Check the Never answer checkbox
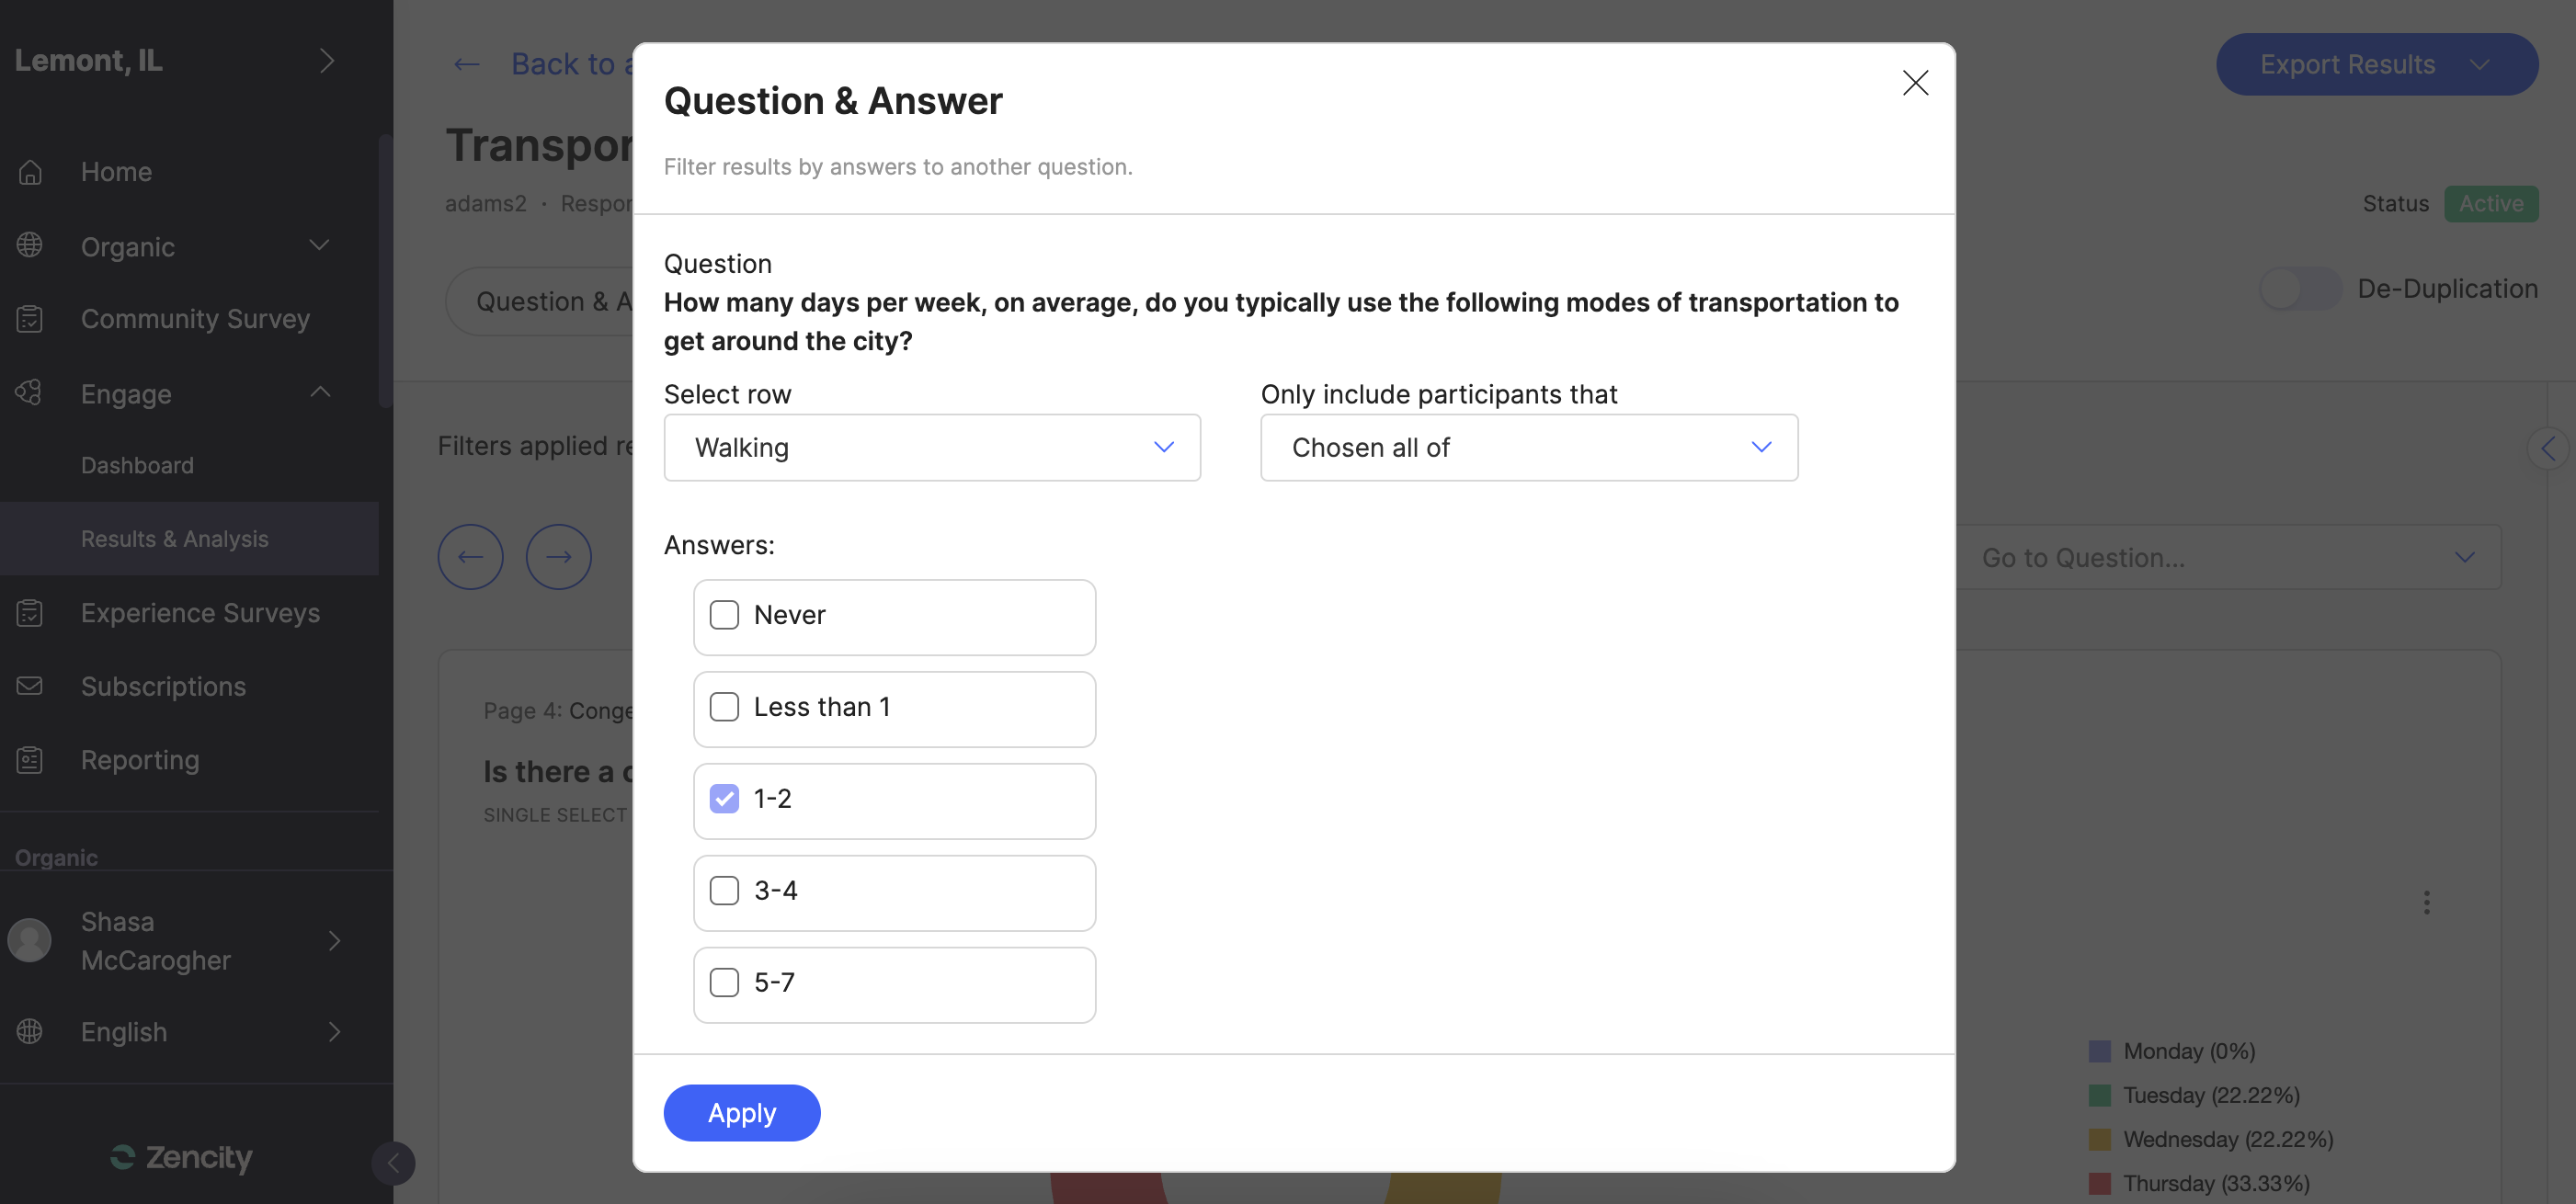2576x1204 pixels. click(x=724, y=615)
